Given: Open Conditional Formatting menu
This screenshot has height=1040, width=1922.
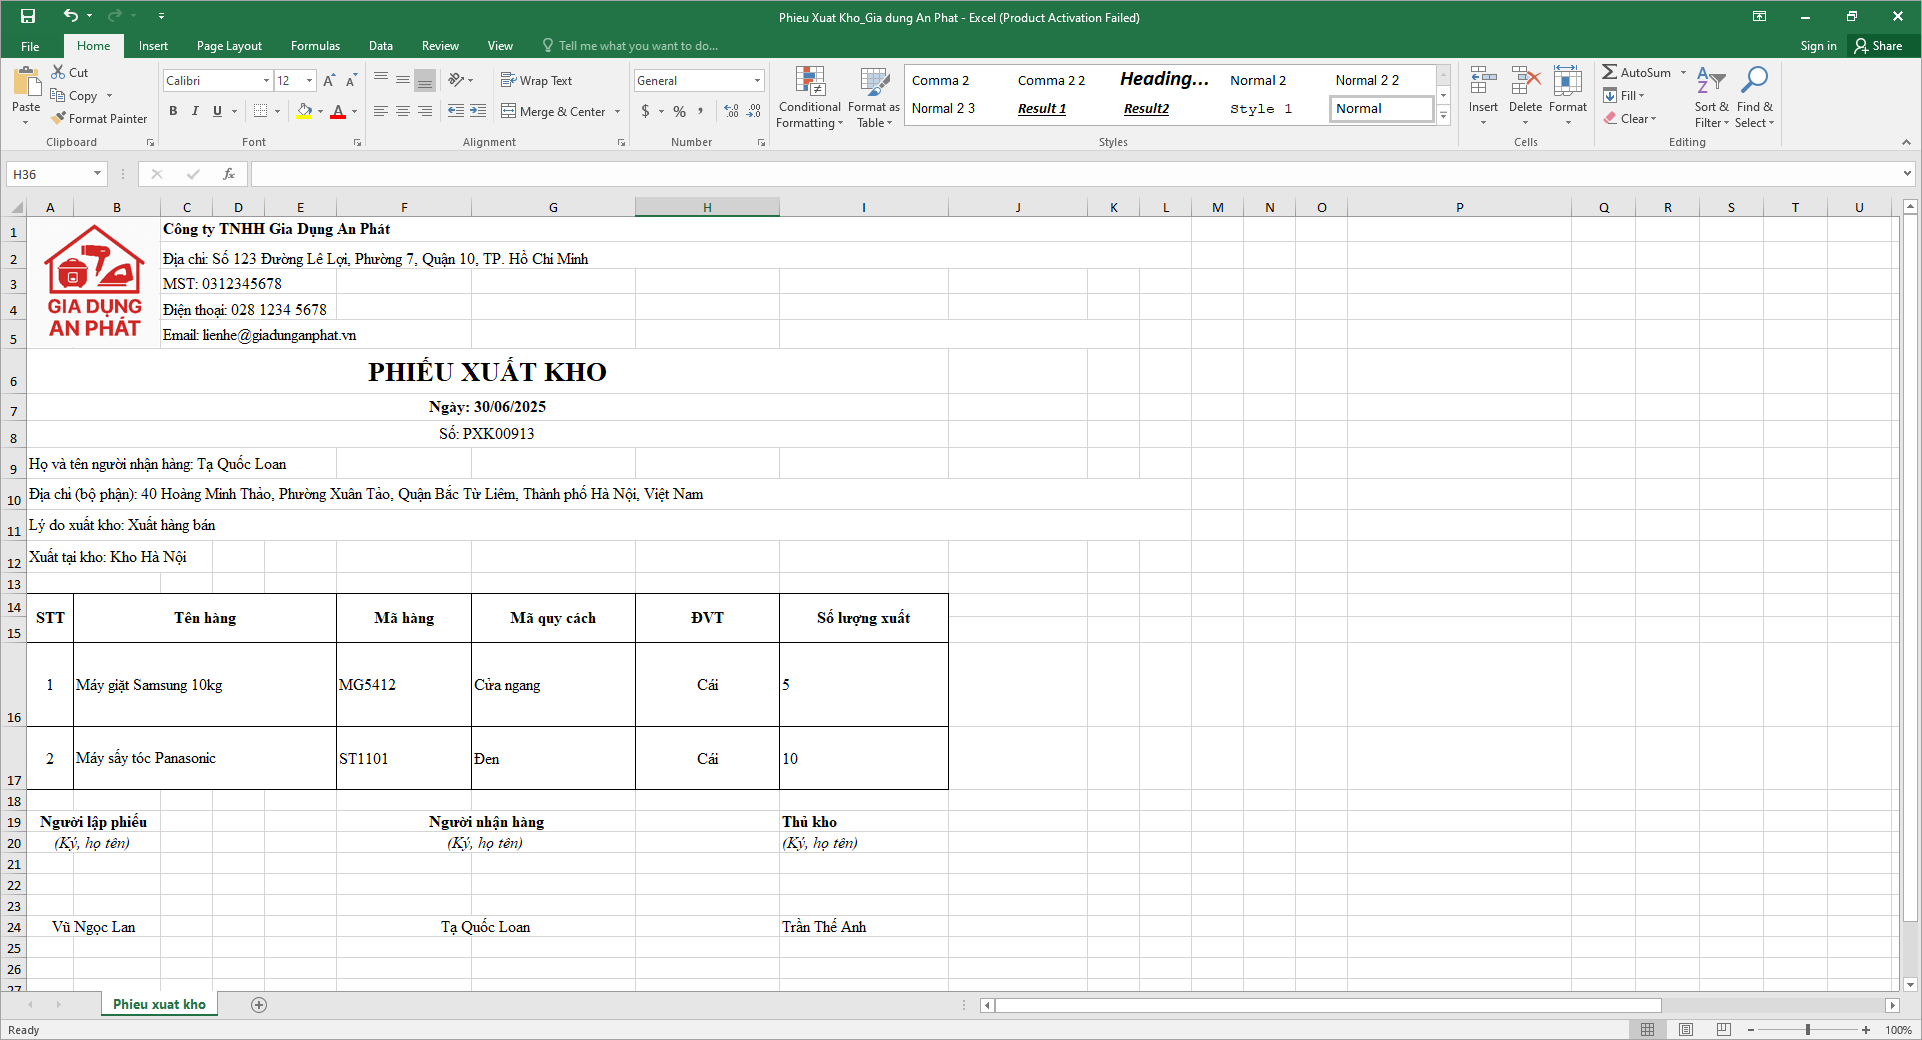Looking at the screenshot, I should coord(809,97).
